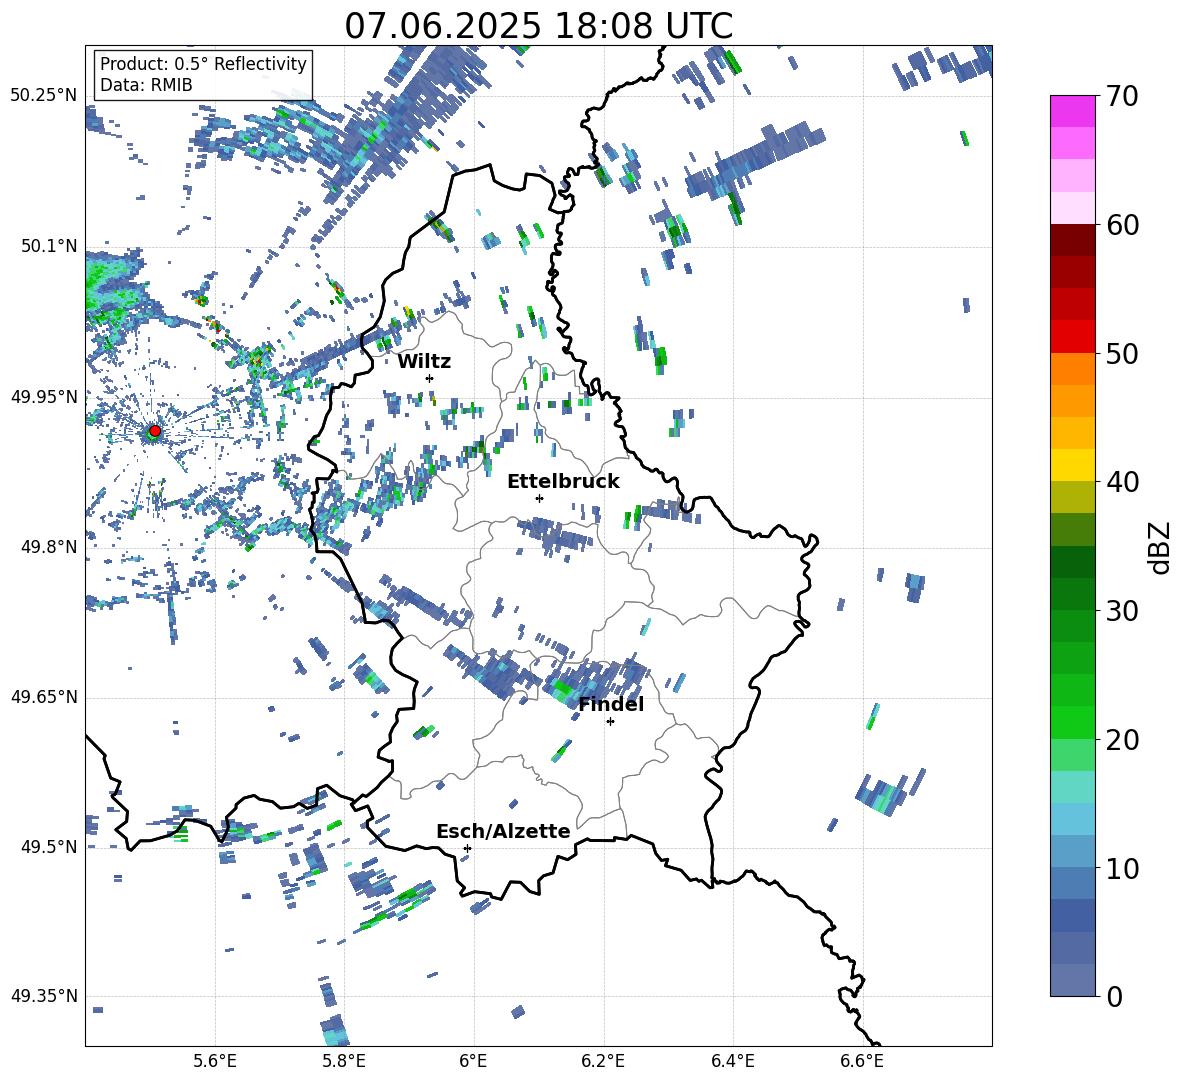Click the magenta top colorbar segment
This screenshot has height=1081, width=1184.
click(1072, 111)
